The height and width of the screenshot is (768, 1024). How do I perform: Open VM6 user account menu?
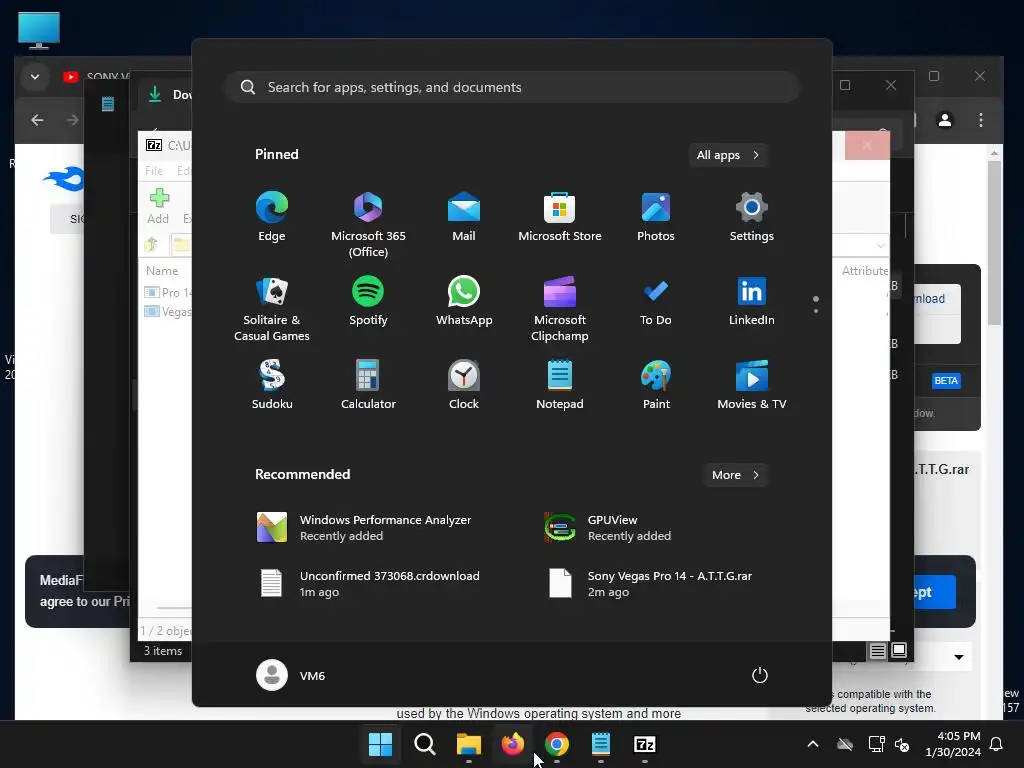click(x=291, y=675)
